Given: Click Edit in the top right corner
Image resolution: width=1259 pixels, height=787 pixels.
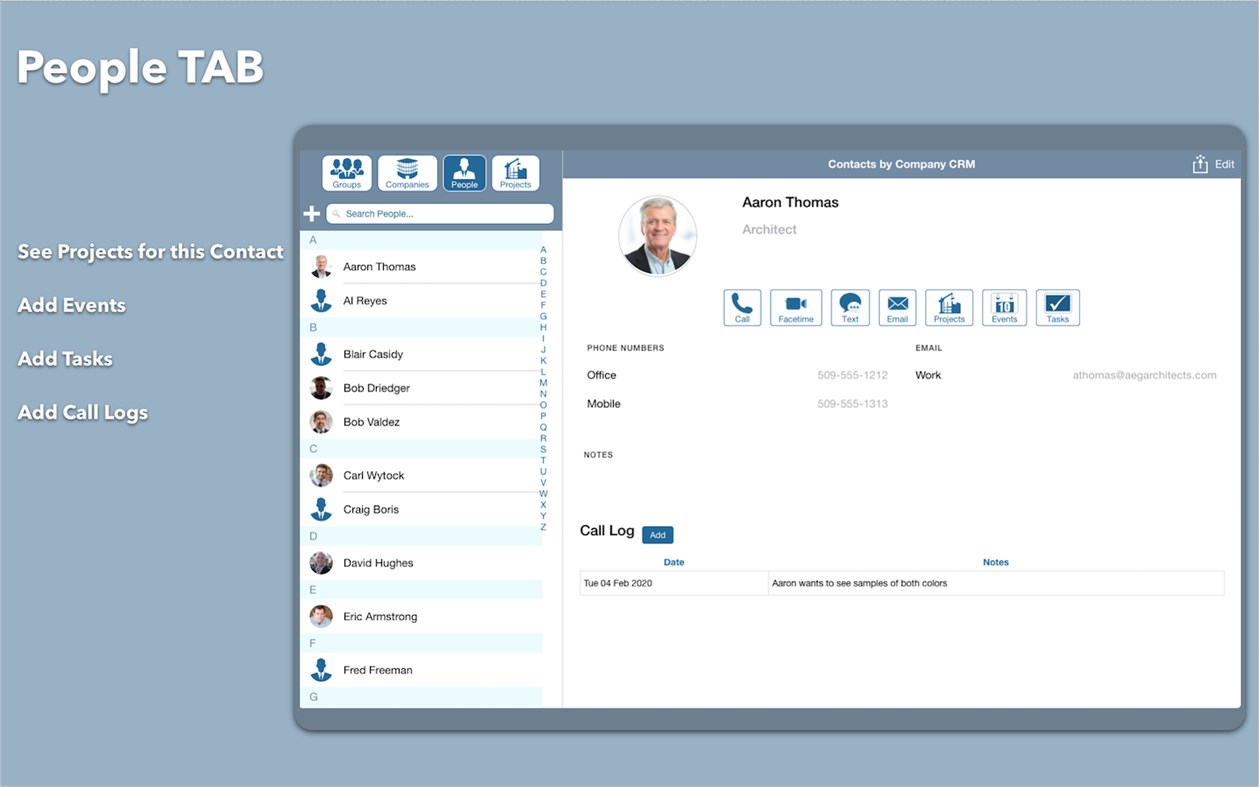Looking at the screenshot, I should click(1224, 163).
